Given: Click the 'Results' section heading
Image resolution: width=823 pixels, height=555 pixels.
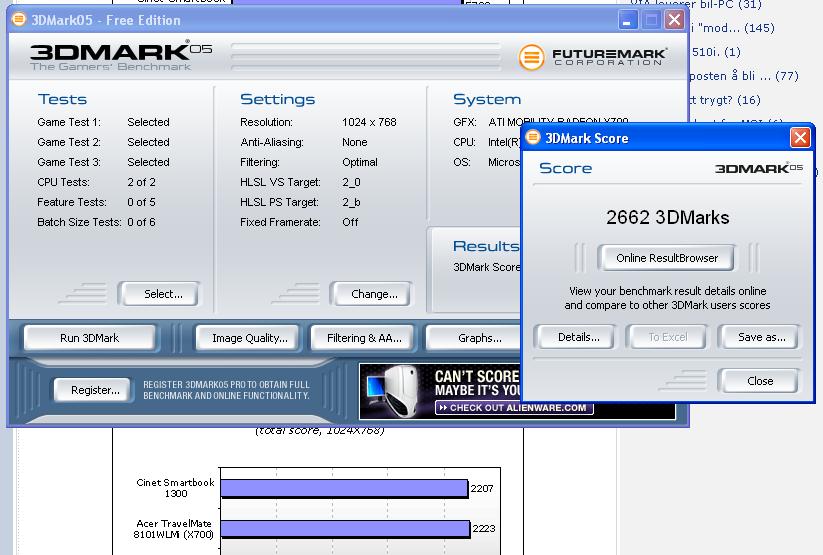Looking at the screenshot, I should 486,246.
